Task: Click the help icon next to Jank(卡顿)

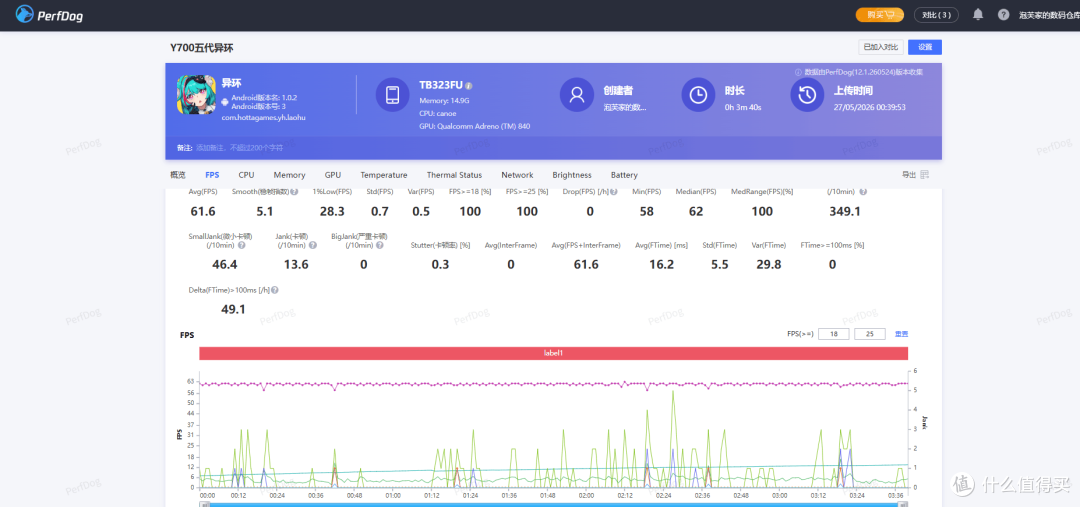Action: [x=313, y=245]
